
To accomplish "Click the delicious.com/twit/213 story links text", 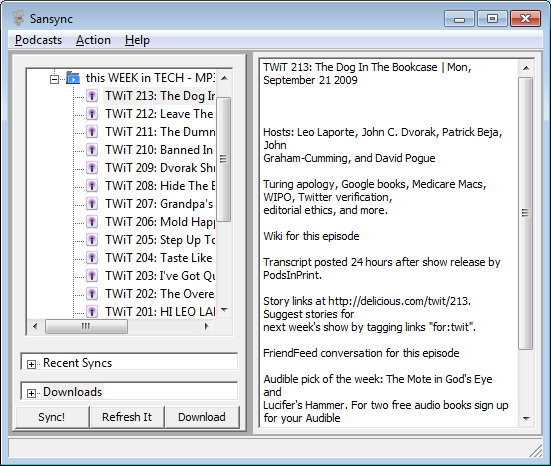I will (x=367, y=301).
